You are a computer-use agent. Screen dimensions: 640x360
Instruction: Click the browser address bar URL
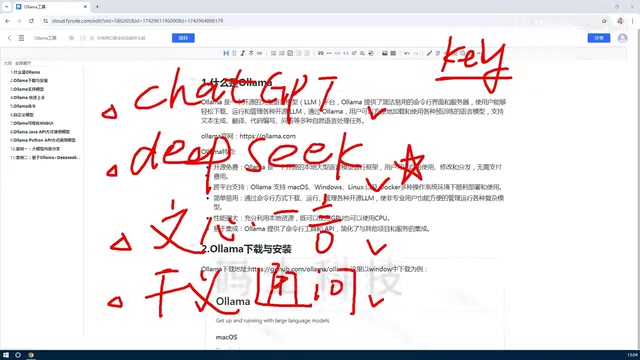[x=138, y=21]
